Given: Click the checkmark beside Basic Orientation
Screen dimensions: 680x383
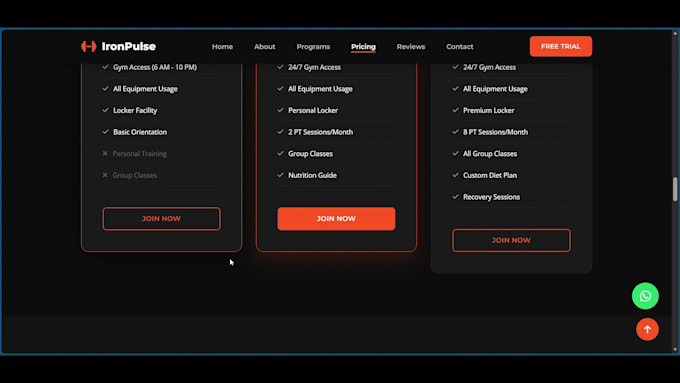Looking at the screenshot, I should pyautogui.click(x=105, y=131).
